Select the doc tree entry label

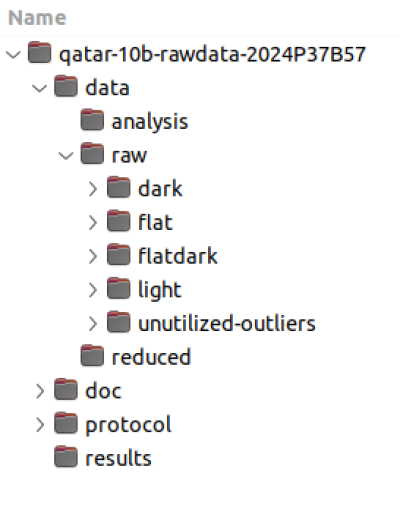point(103,391)
